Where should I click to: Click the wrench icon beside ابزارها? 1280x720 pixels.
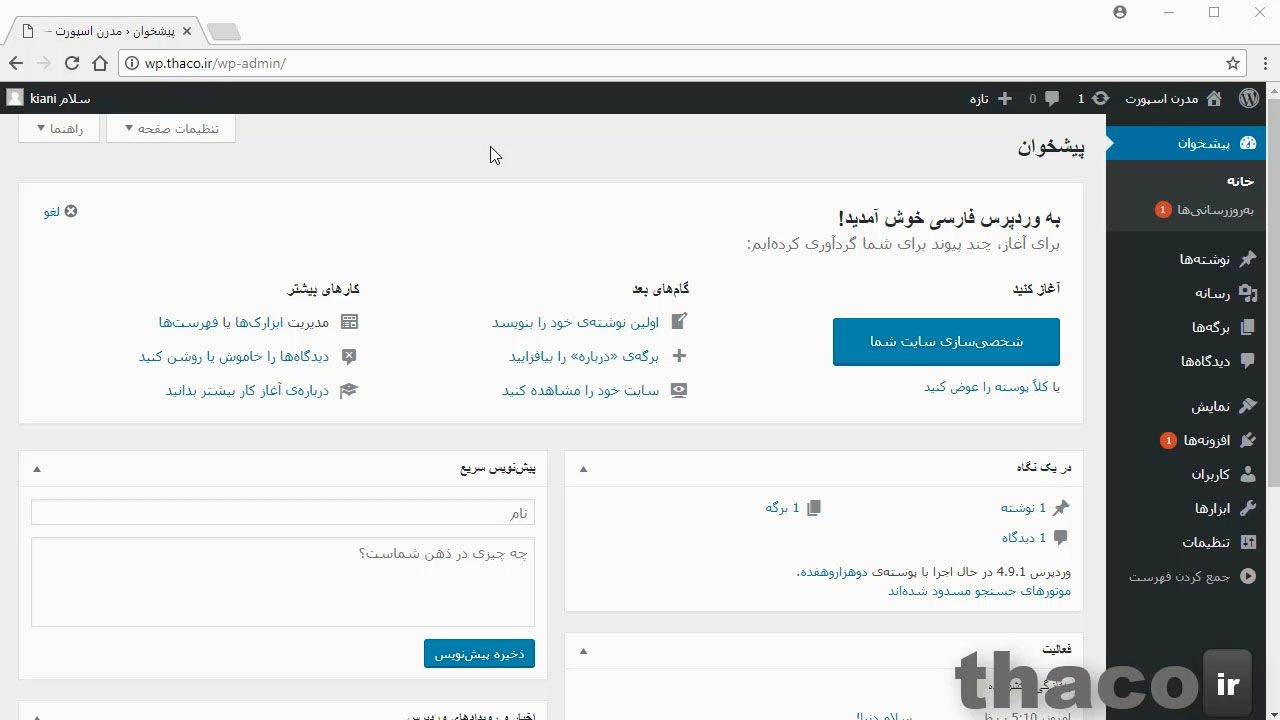click(1247, 508)
